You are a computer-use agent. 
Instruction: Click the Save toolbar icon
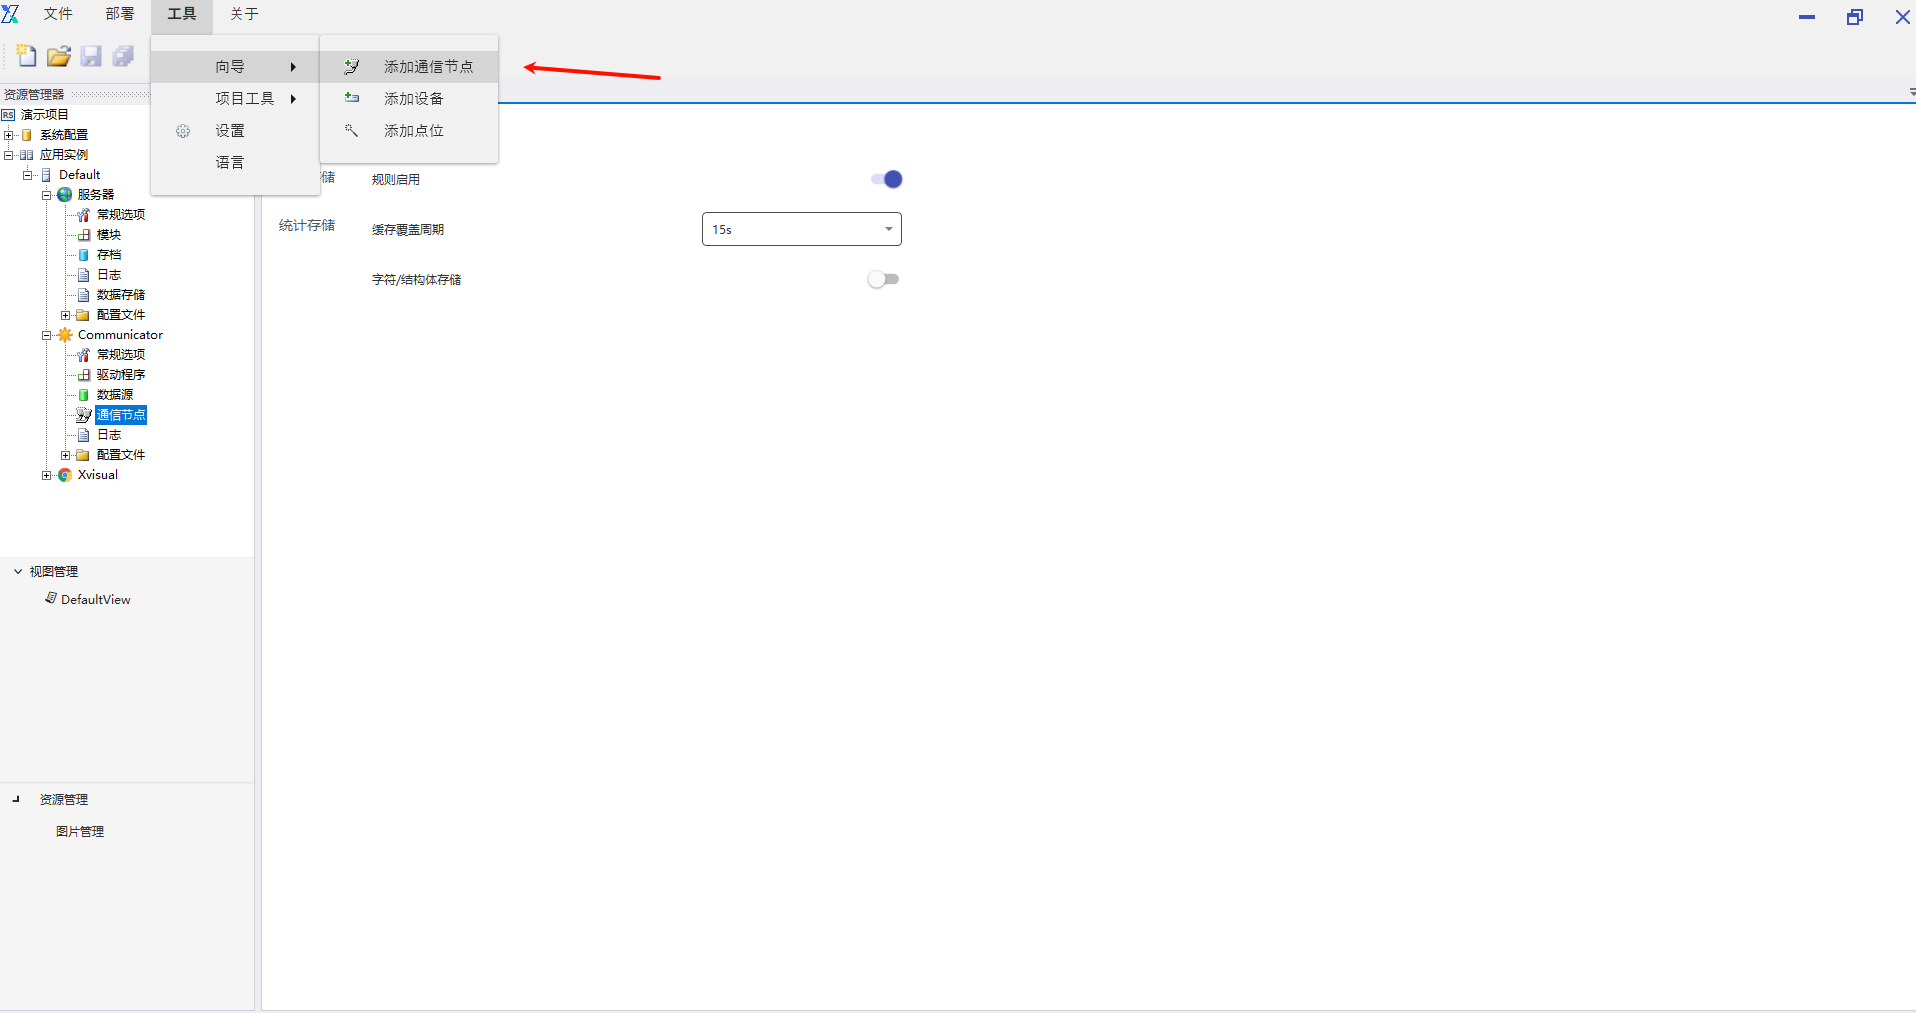click(x=91, y=56)
